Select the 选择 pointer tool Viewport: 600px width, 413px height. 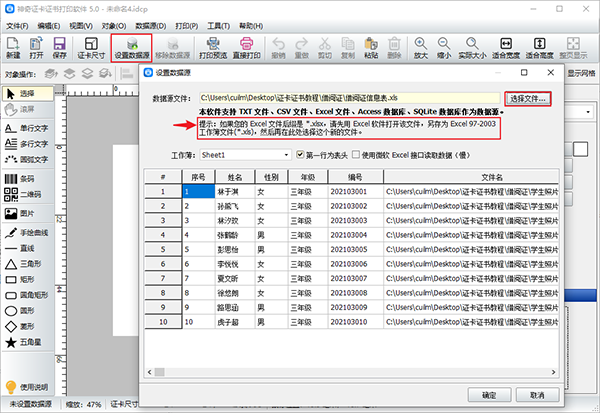click(x=28, y=93)
